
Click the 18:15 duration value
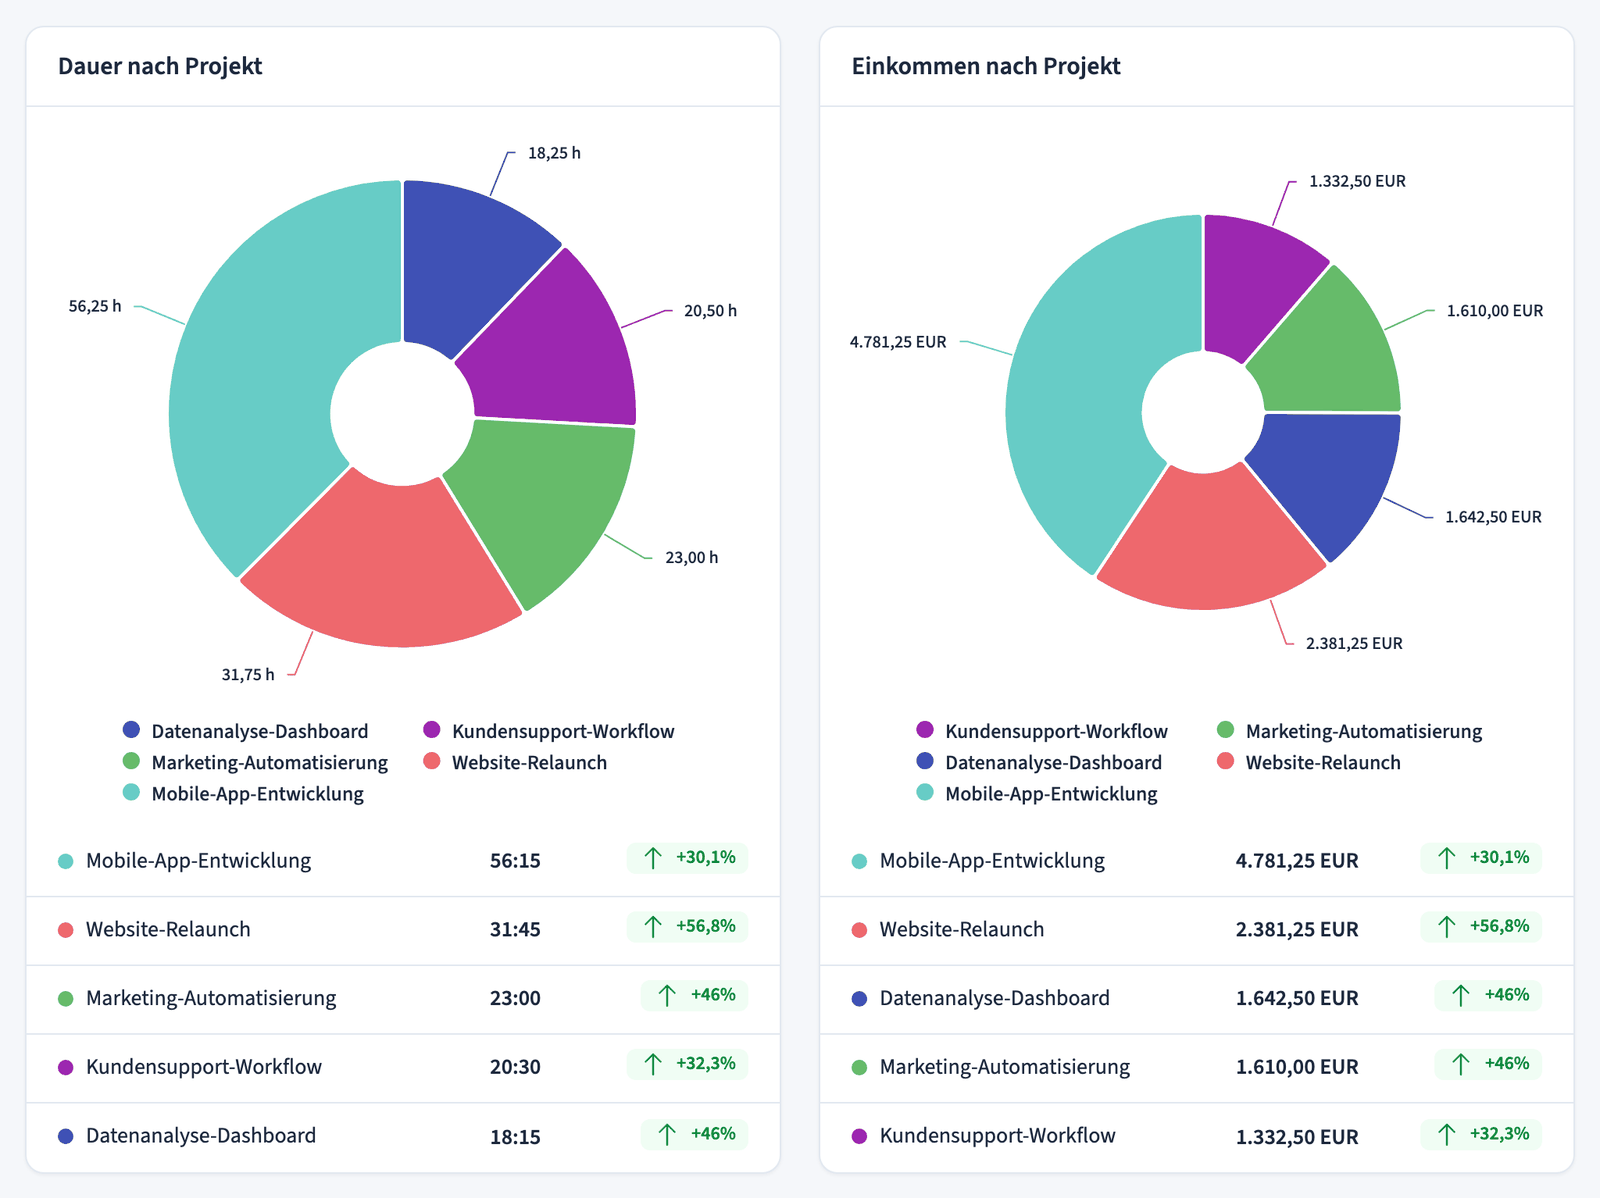coord(515,1137)
